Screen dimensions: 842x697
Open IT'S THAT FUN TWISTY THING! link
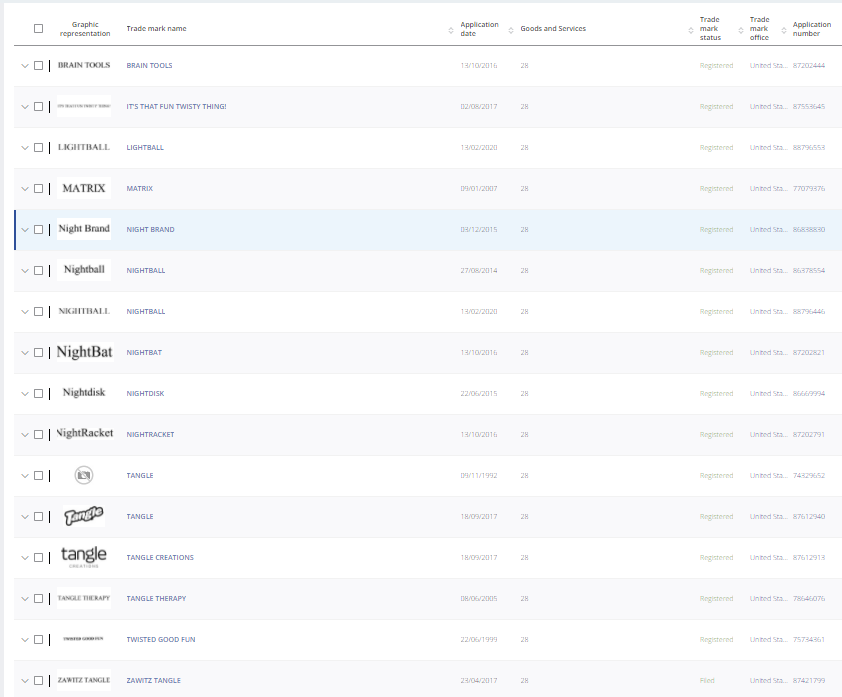pyautogui.click(x=176, y=106)
